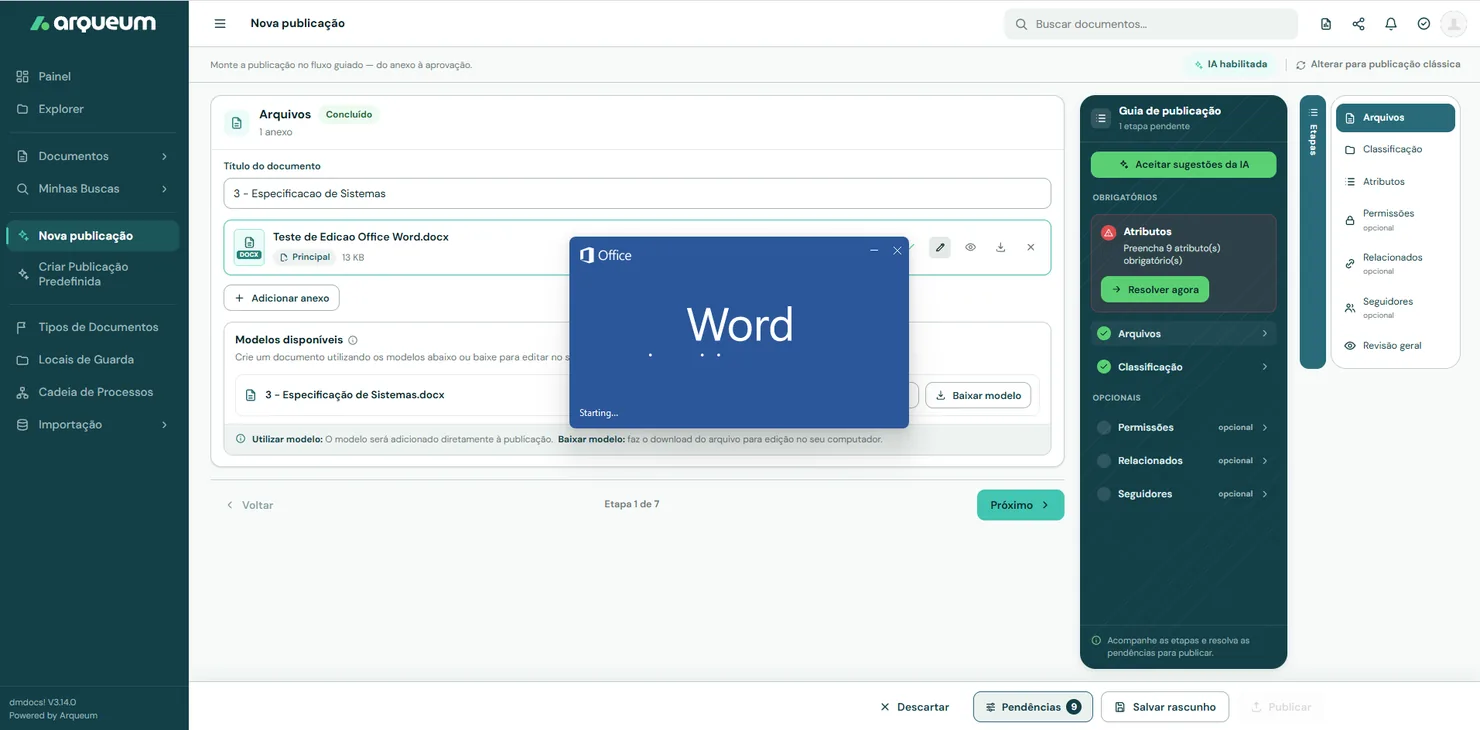Click Resolver agora button

pyautogui.click(x=1155, y=289)
